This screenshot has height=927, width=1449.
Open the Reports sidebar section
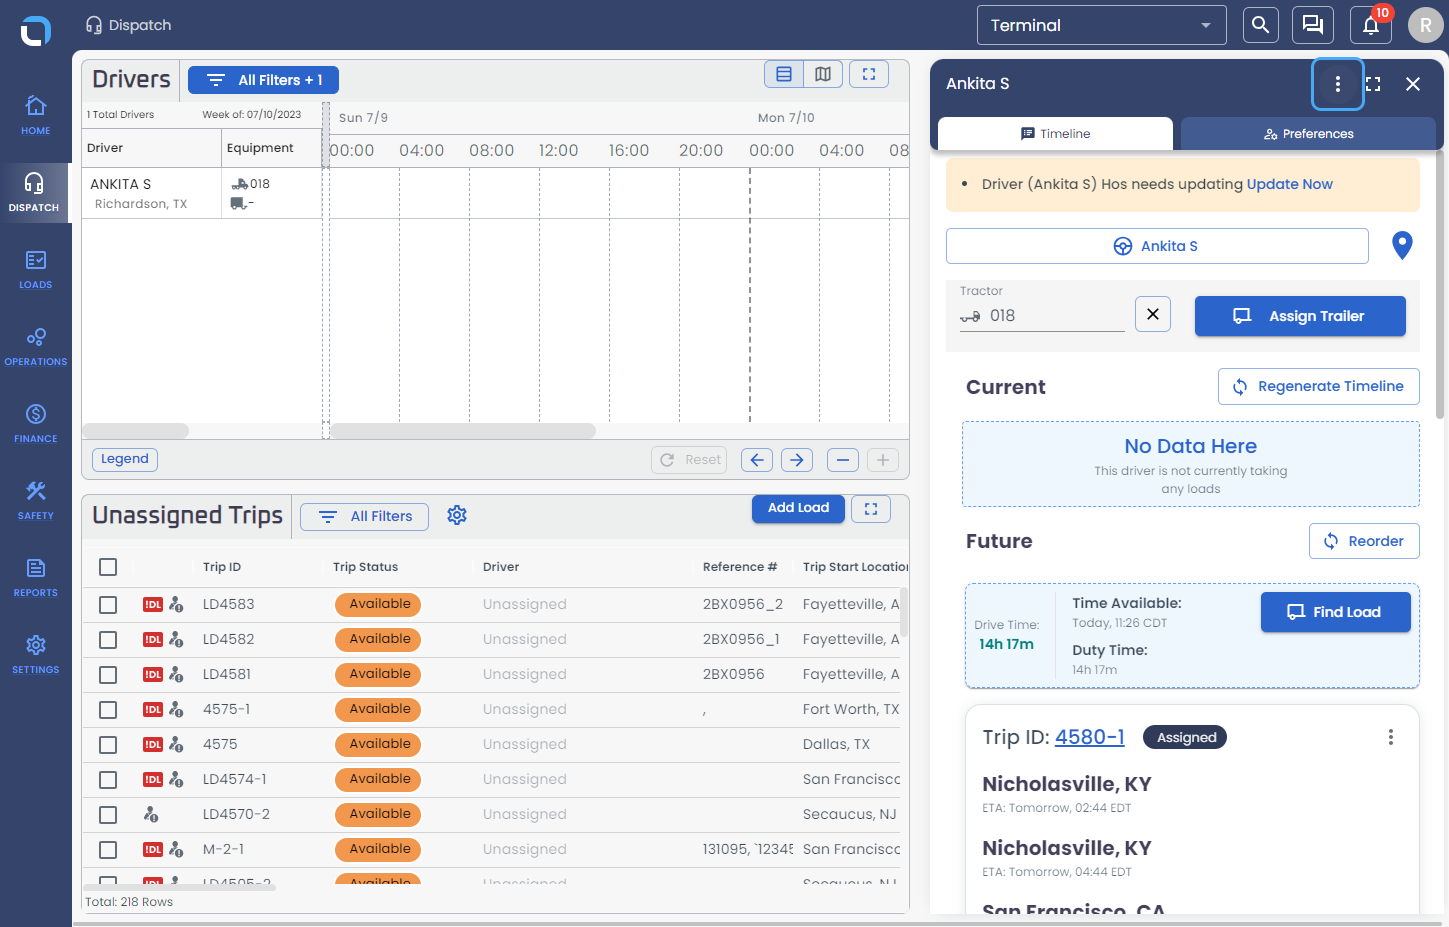click(x=35, y=577)
